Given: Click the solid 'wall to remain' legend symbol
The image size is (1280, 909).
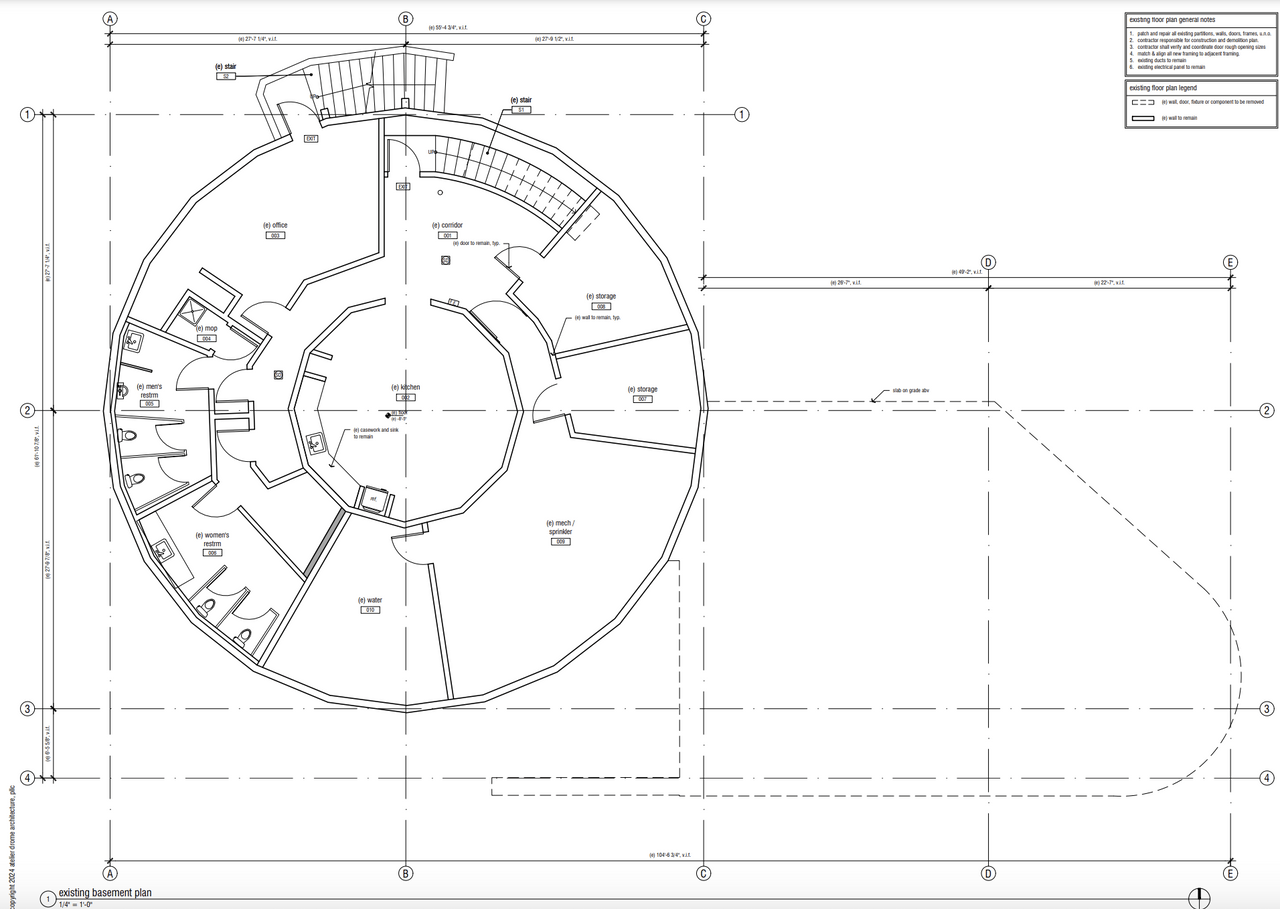Looking at the screenshot, I should click(x=1142, y=118).
